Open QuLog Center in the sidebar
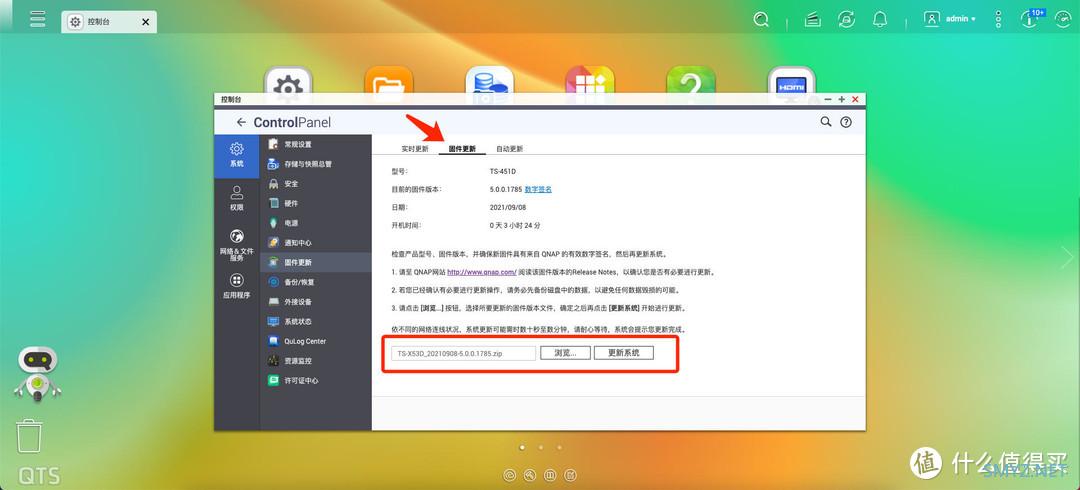This screenshot has width=1080, height=490. click(315, 341)
